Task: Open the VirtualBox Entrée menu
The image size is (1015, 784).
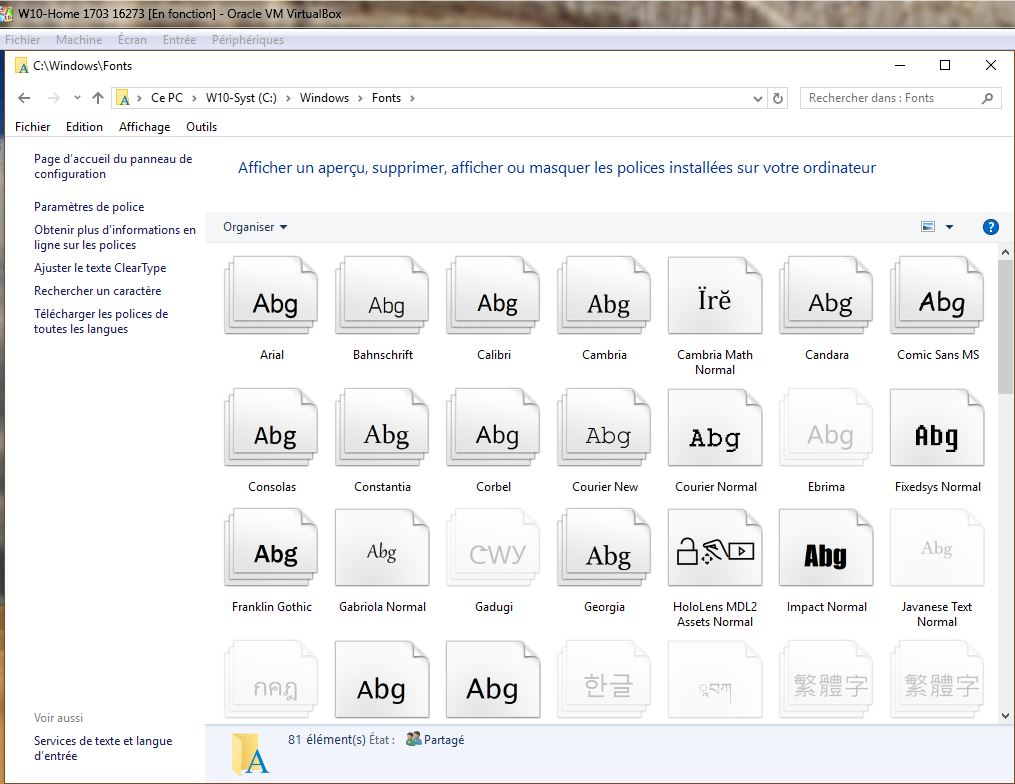Action: 179,39
